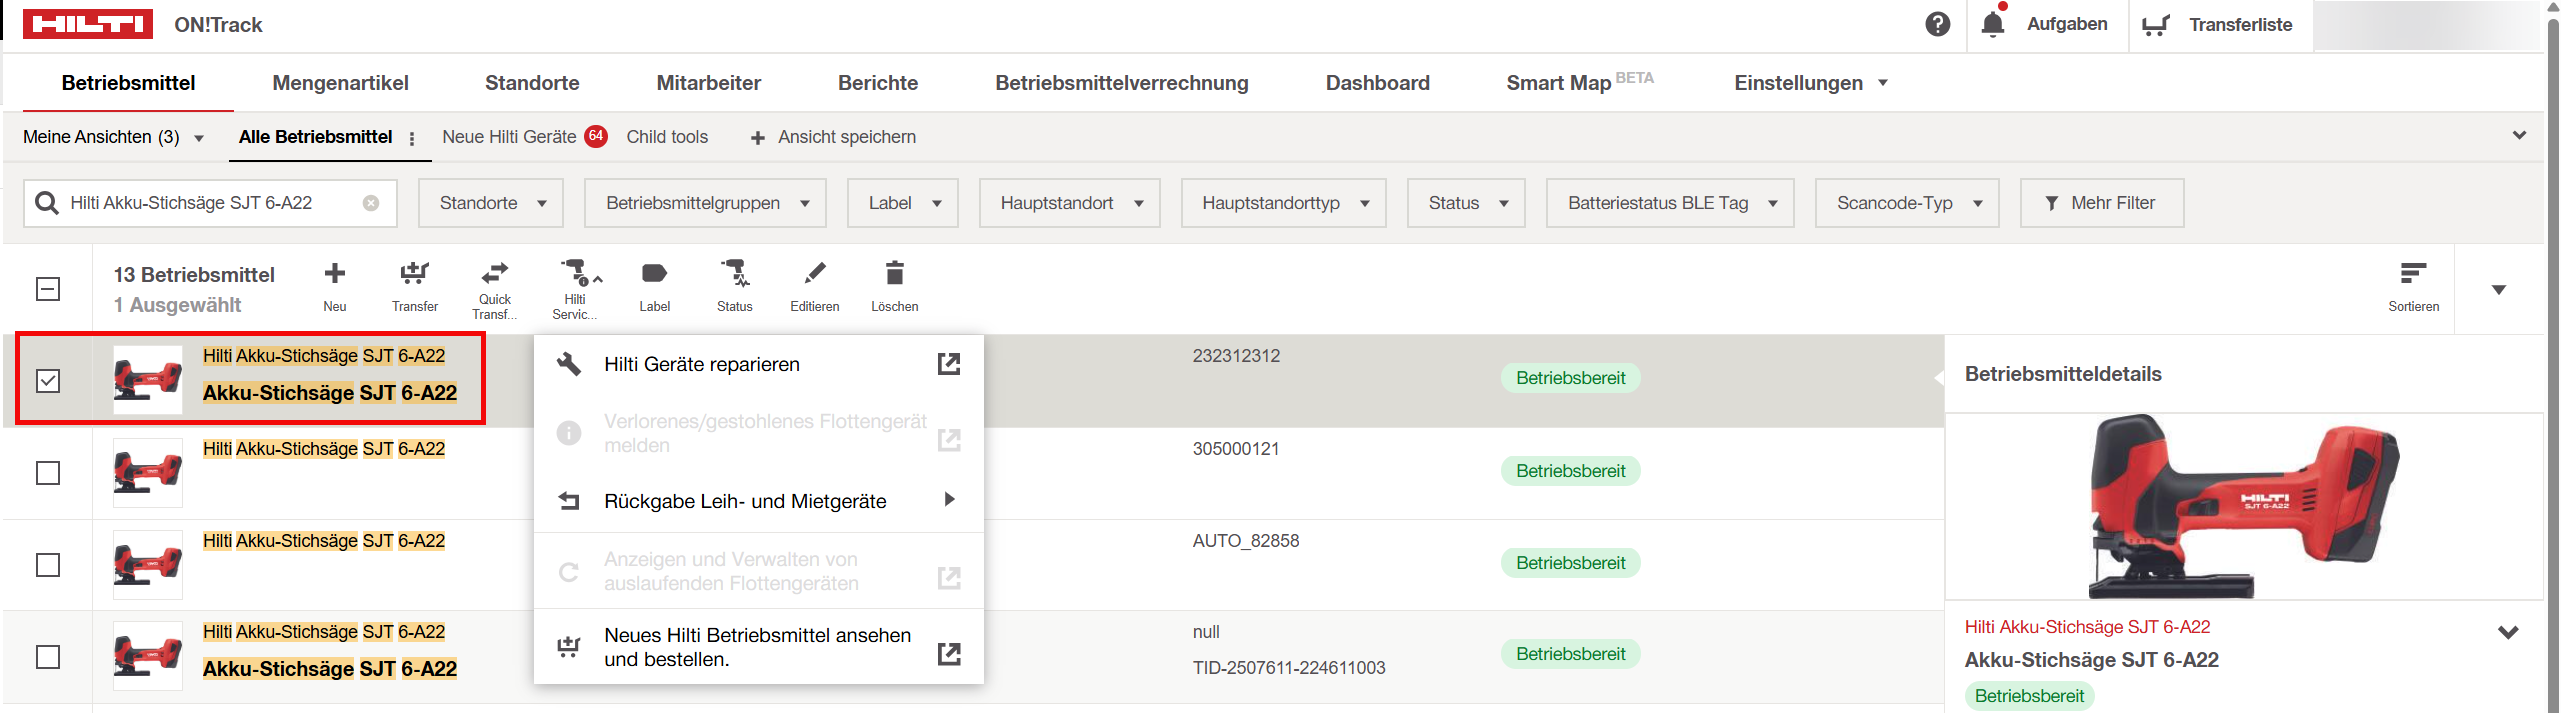2561x713 pixels.
Task: Open the Betriebsmittelgruppen filter dropdown
Action: (705, 203)
